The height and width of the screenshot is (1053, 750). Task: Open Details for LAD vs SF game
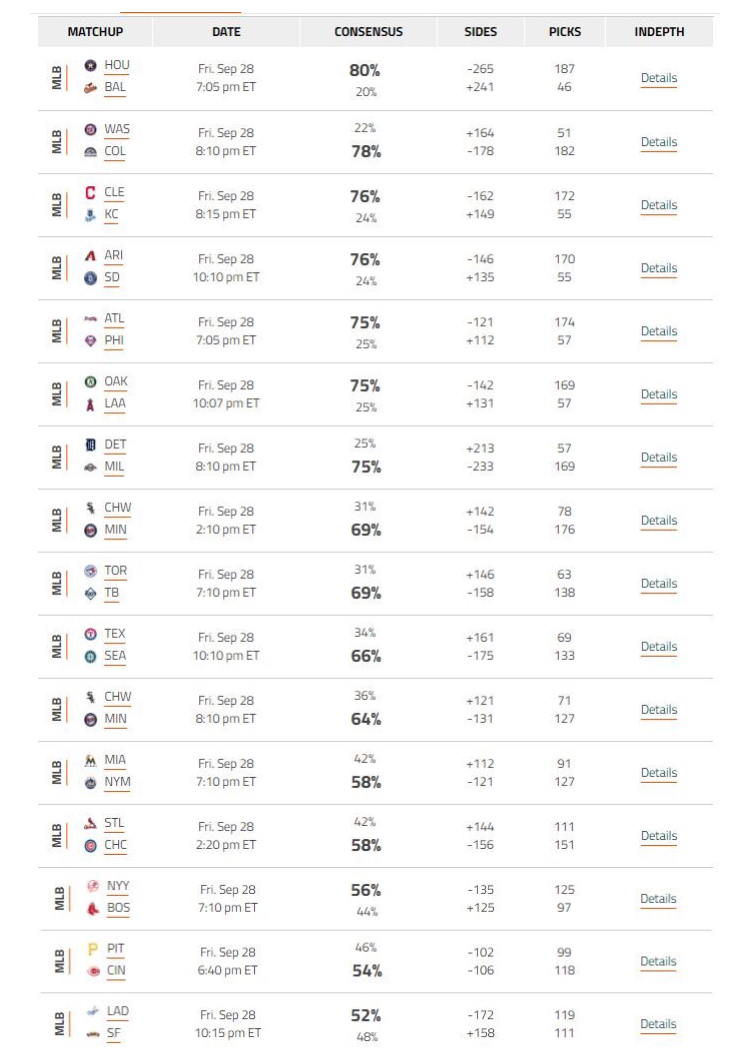(x=658, y=1023)
